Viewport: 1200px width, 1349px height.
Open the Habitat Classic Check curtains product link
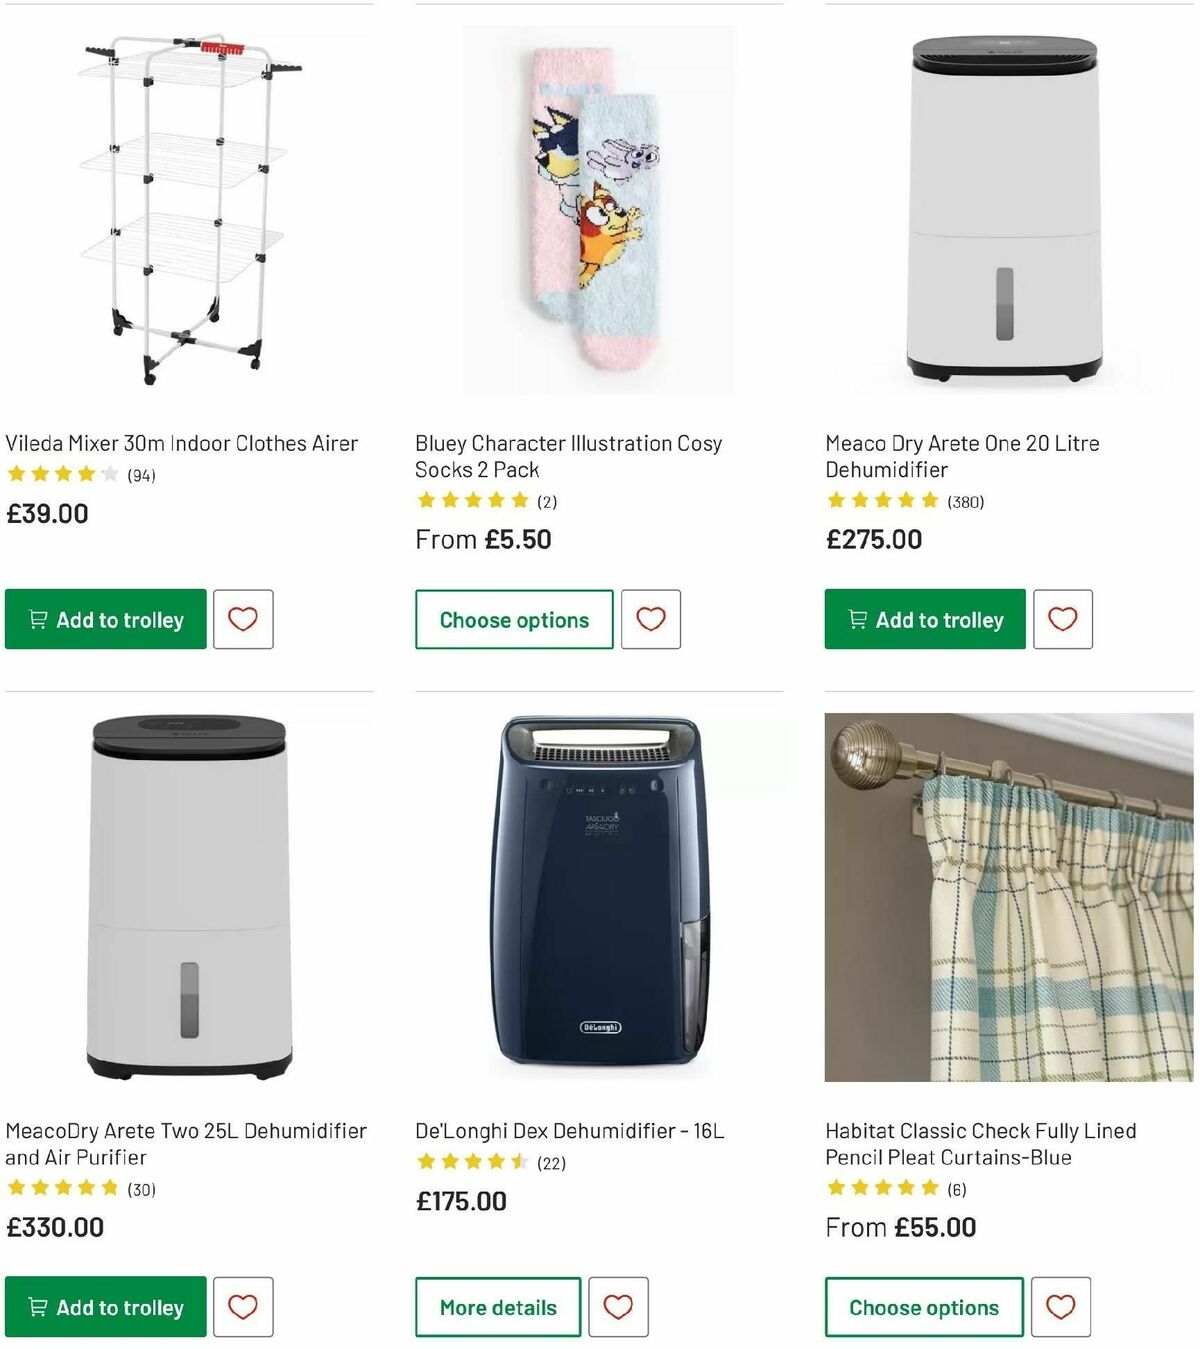tap(980, 1144)
